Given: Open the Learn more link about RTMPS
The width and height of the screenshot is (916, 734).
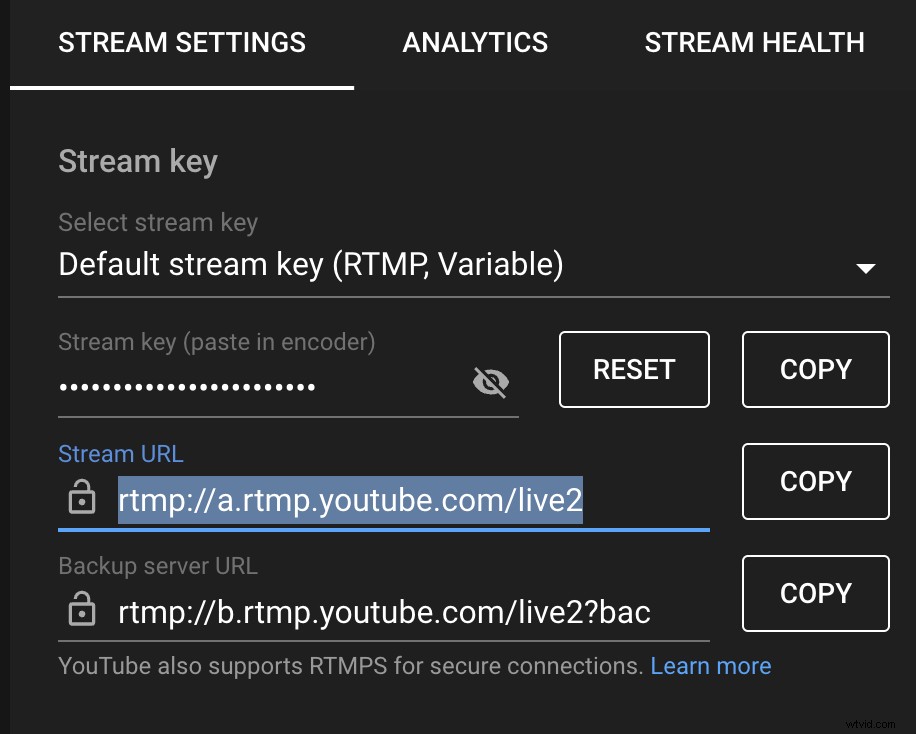Looking at the screenshot, I should (711, 665).
